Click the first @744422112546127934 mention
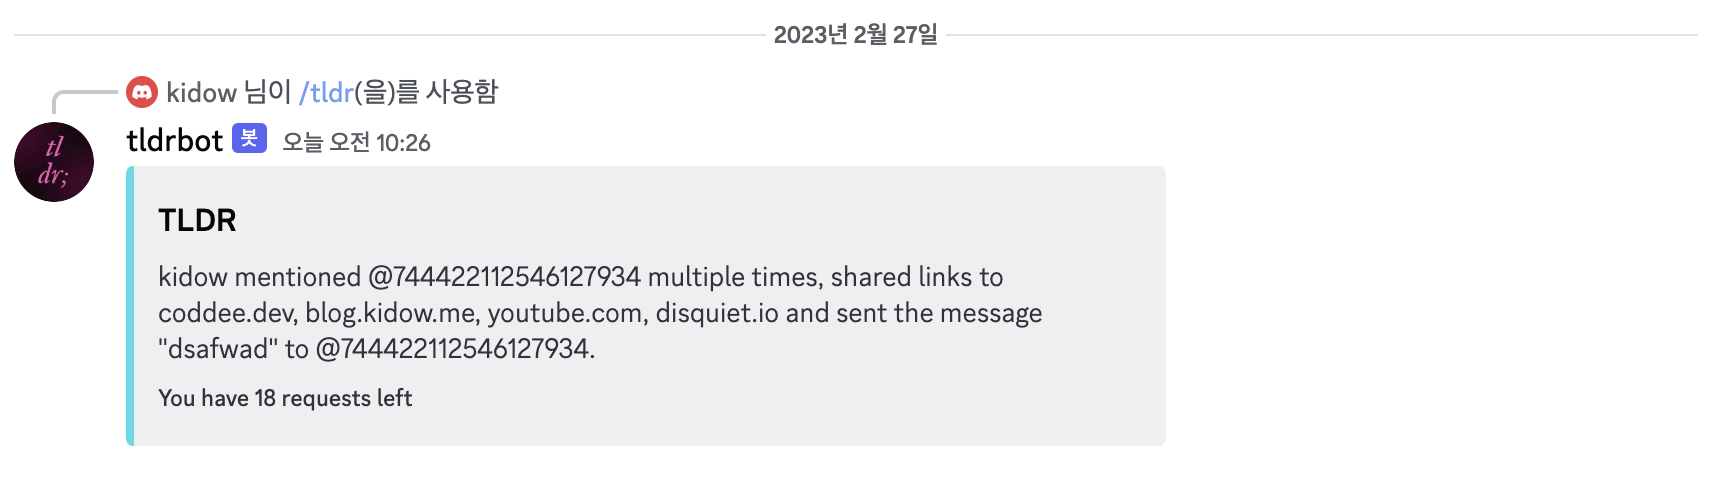This screenshot has width=1718, height=484. 504,277
